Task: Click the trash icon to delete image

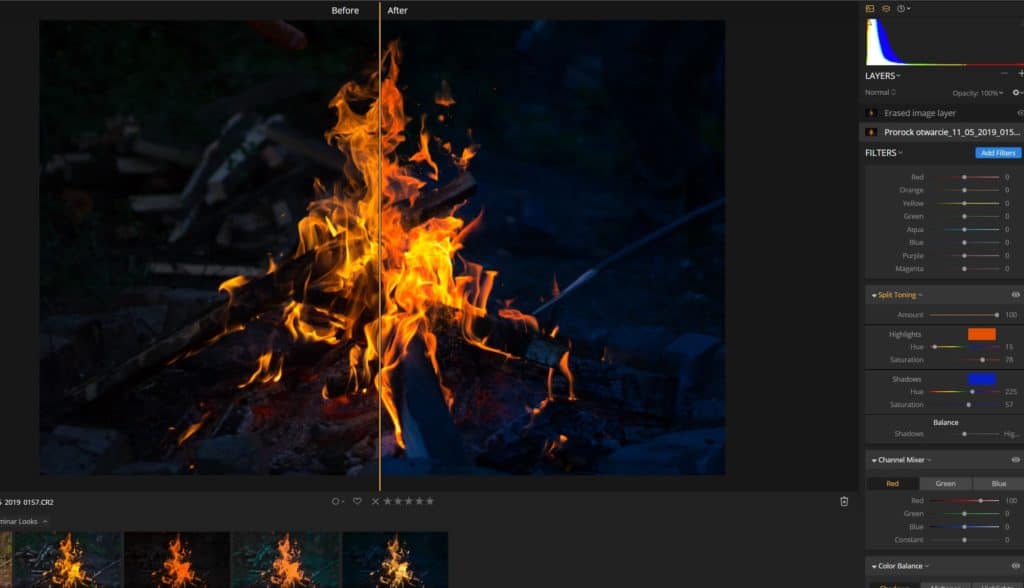Action: (844, 501)
